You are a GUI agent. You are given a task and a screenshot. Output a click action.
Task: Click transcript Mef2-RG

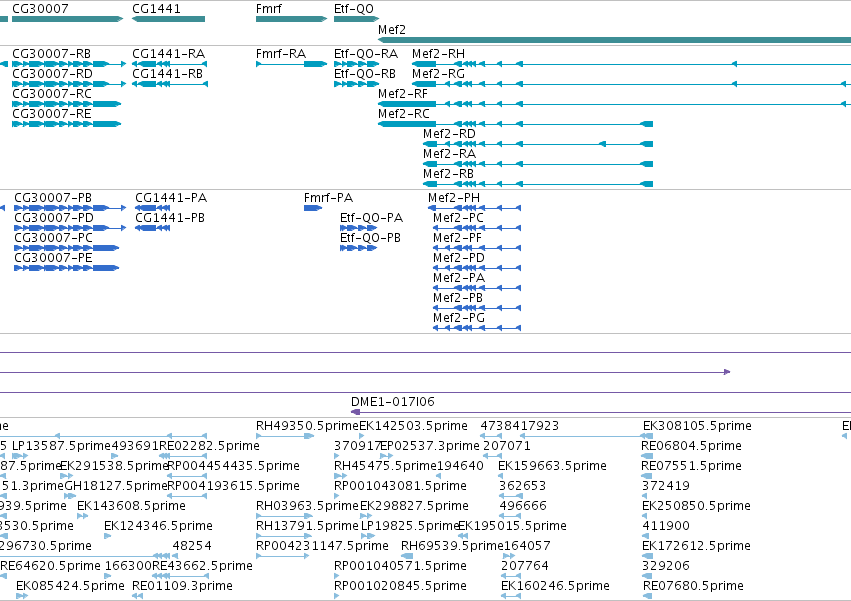pyautogui.click(x=631, y=84)
